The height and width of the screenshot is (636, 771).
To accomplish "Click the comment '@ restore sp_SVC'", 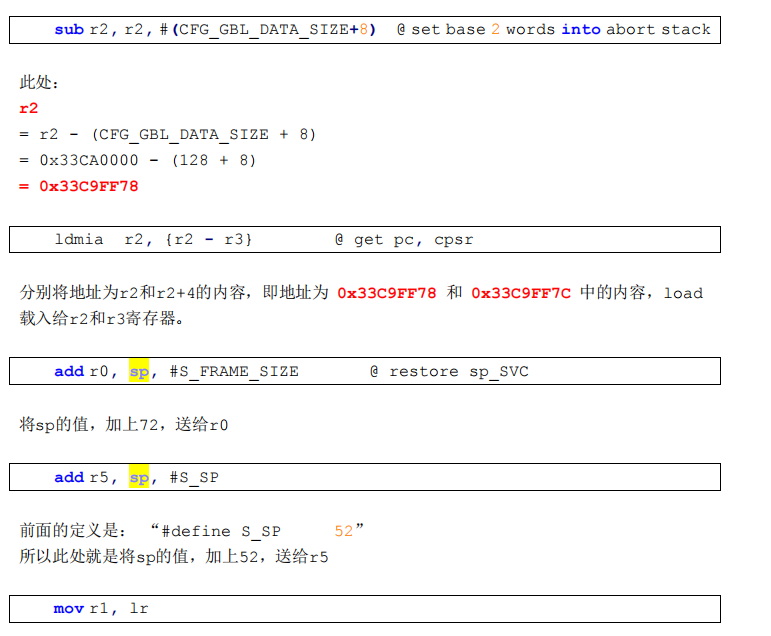I will [x=449, y=371].
